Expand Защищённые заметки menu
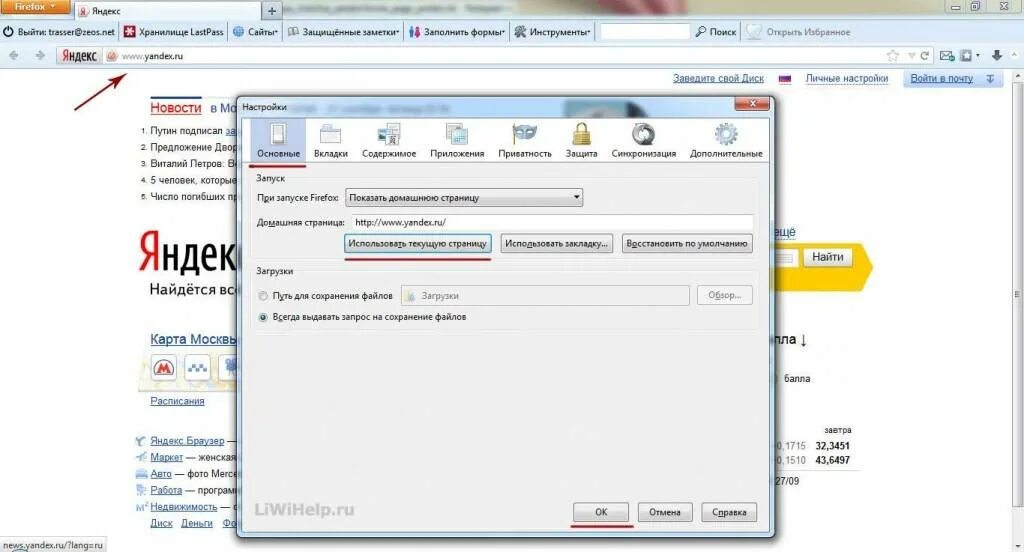The height and width of the screenshot is (552, 1024). tap(344, 31)
